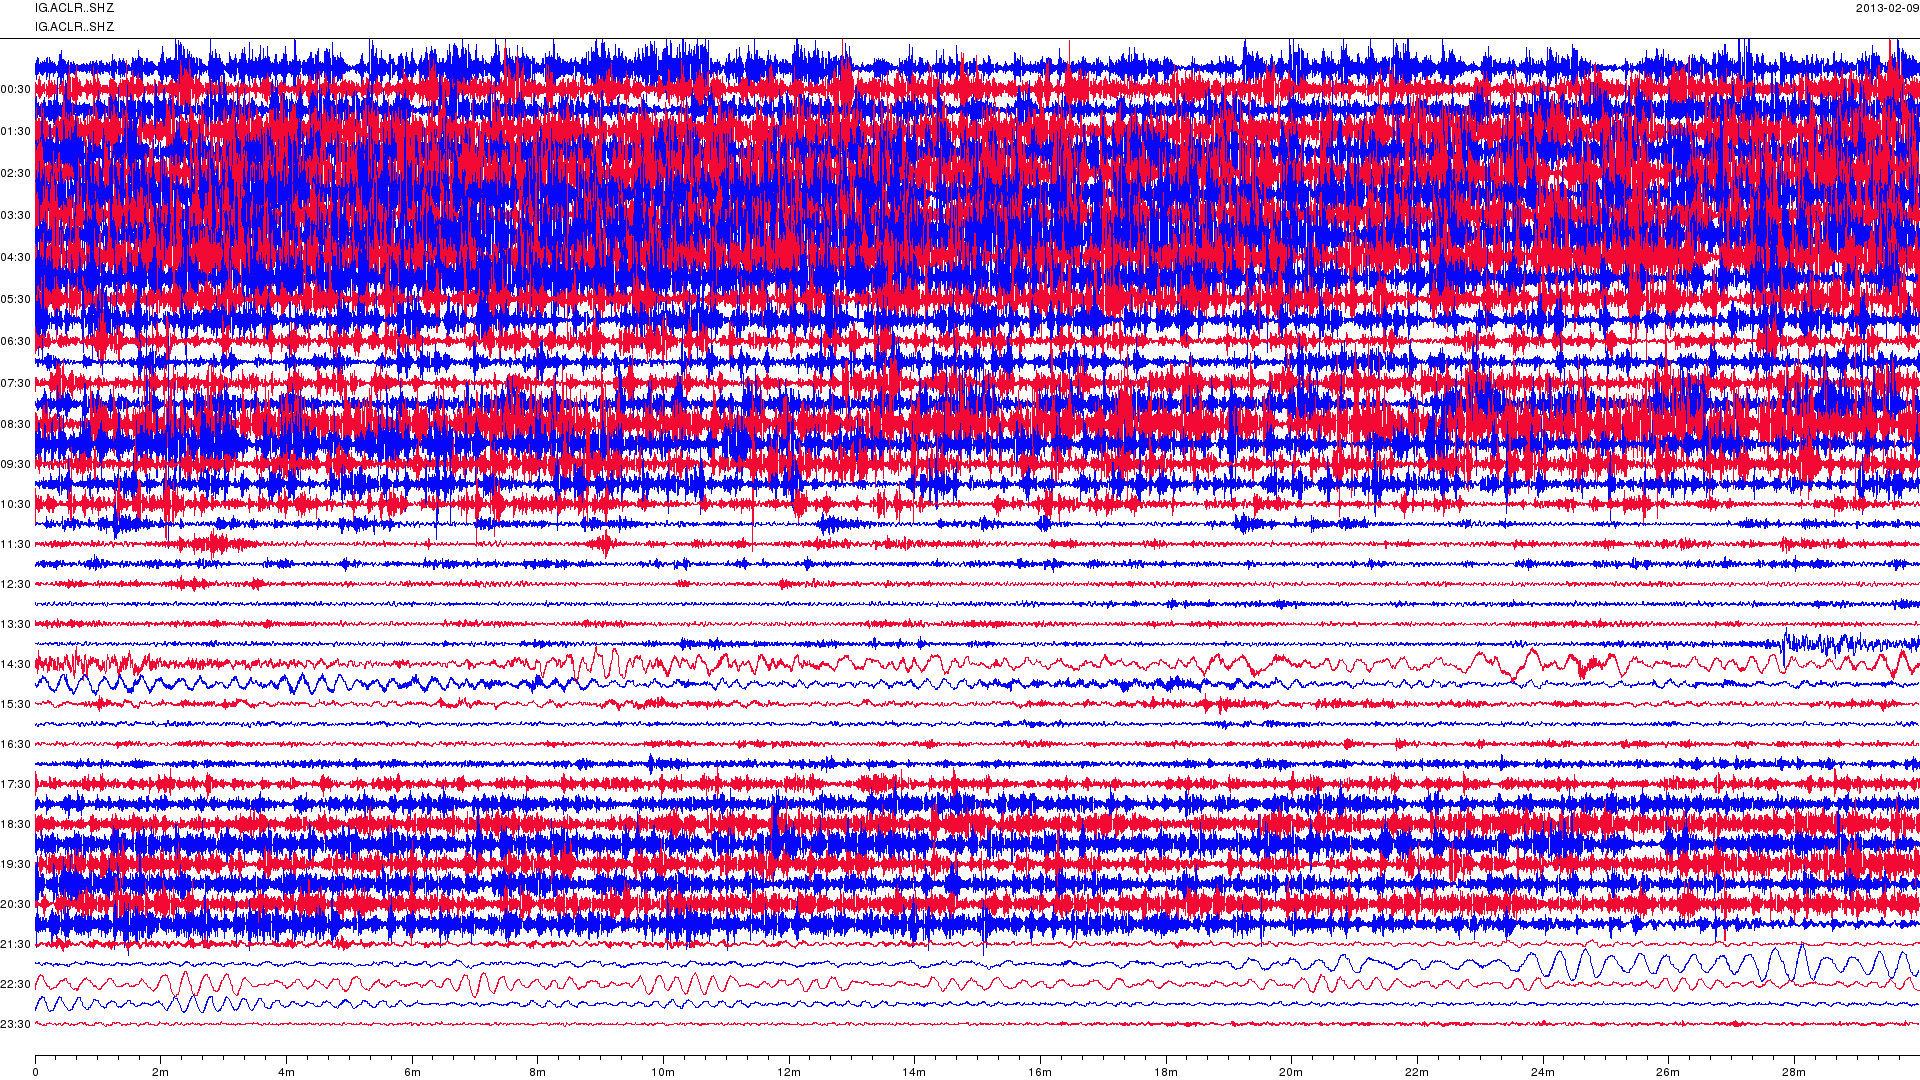Click the 8m axis tick label
The image size is (1920, 1080).
tap(537, 1073)
